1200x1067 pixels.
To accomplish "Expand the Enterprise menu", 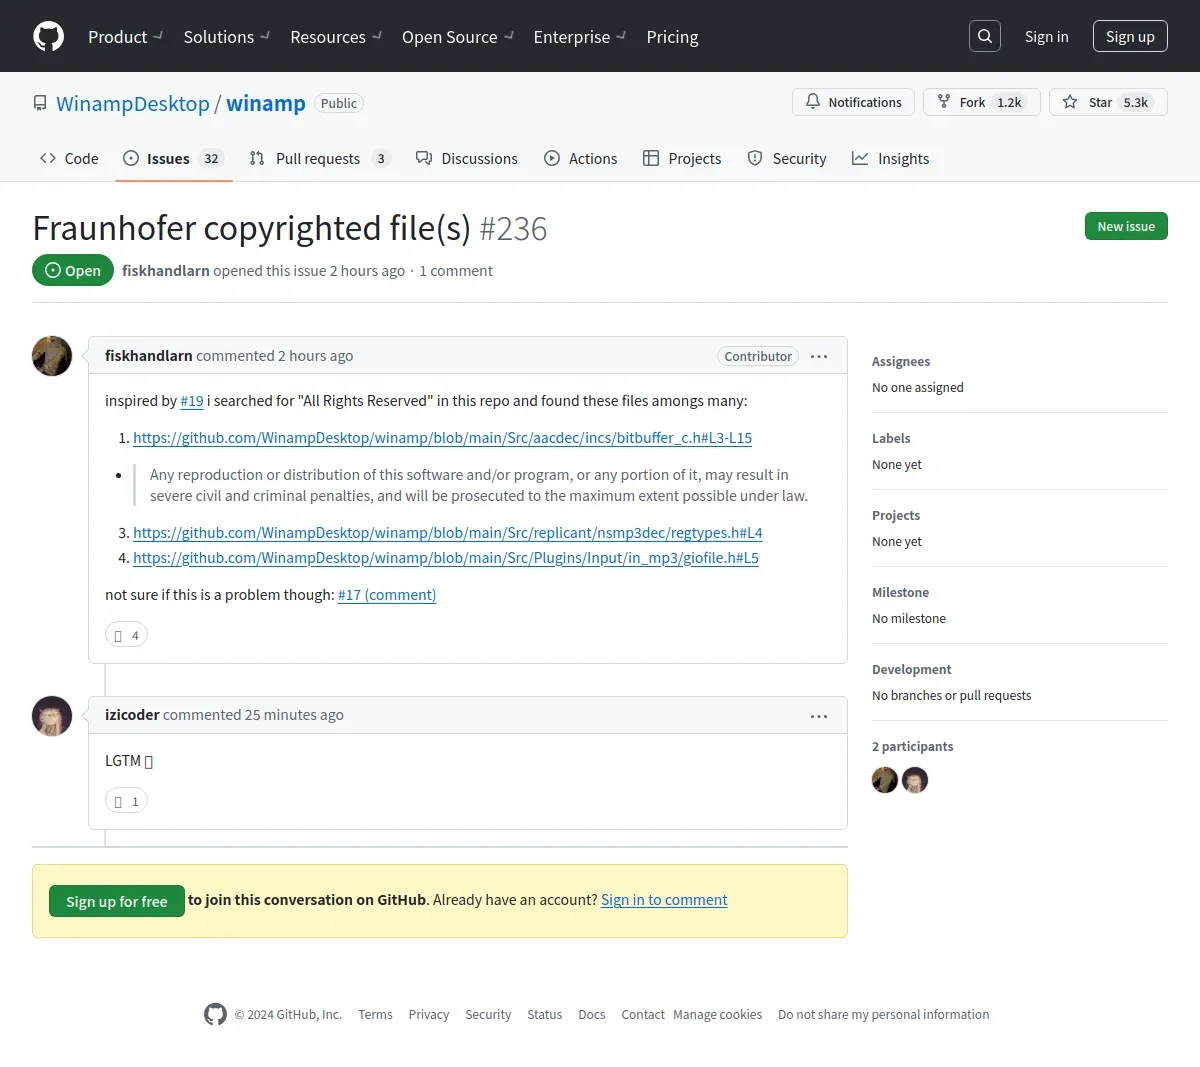I will coord(579,37).
